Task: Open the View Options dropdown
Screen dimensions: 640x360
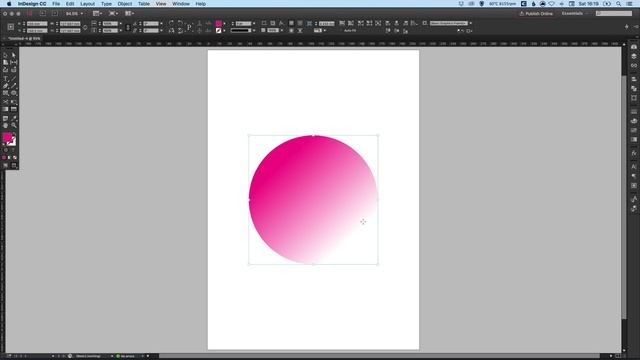Action: tap(97, 13)
